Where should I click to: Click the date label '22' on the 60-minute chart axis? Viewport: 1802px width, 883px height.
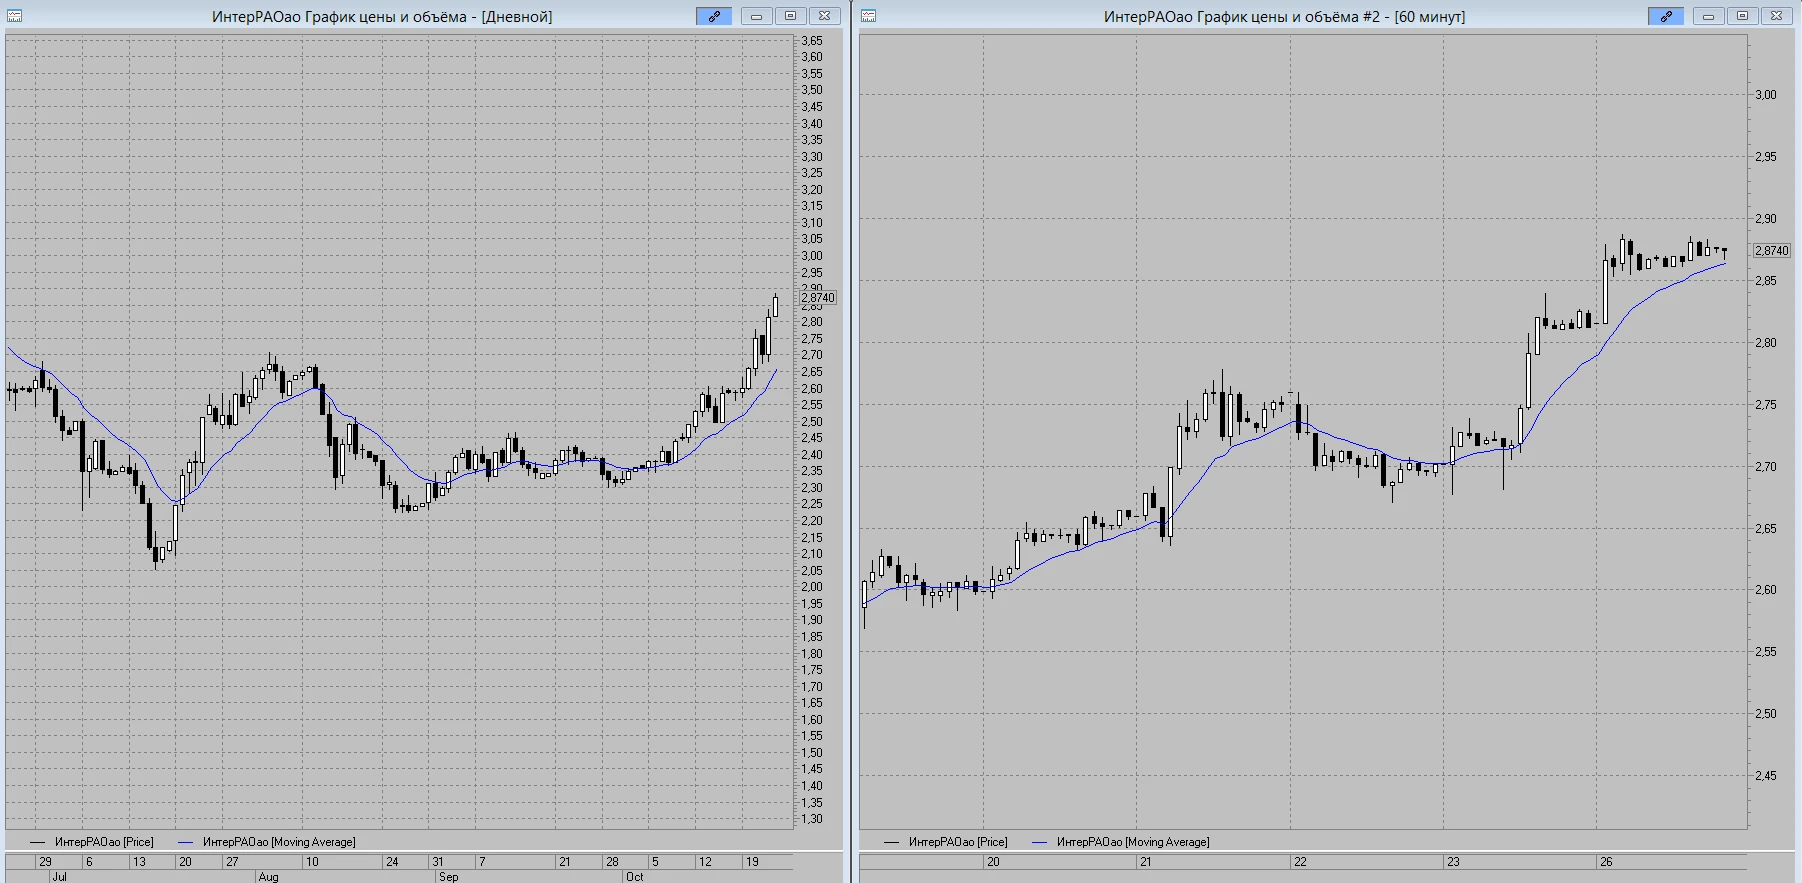pyautogui.click(x=1300, y=861)
